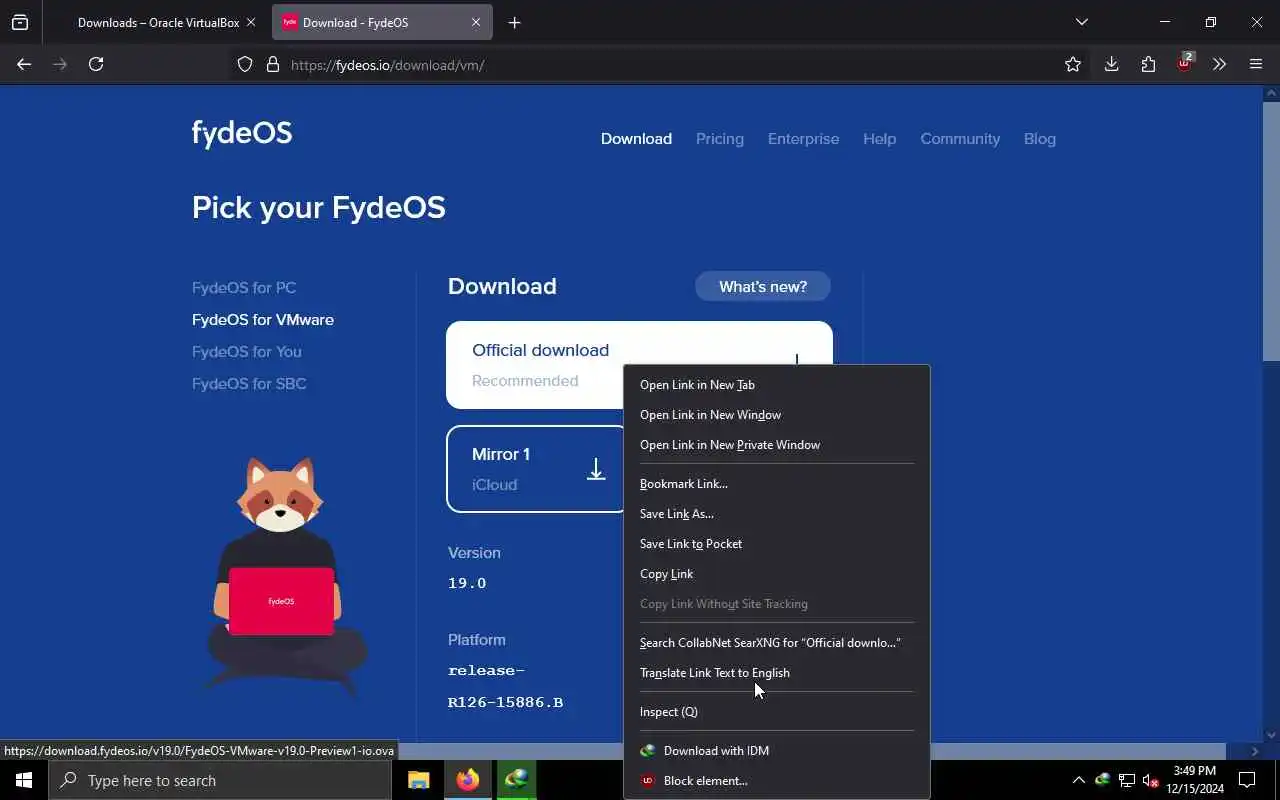The width and height of the screenshot is (1280, 800).
Task: Go back with the back arrow
Action: click(24, 64)
